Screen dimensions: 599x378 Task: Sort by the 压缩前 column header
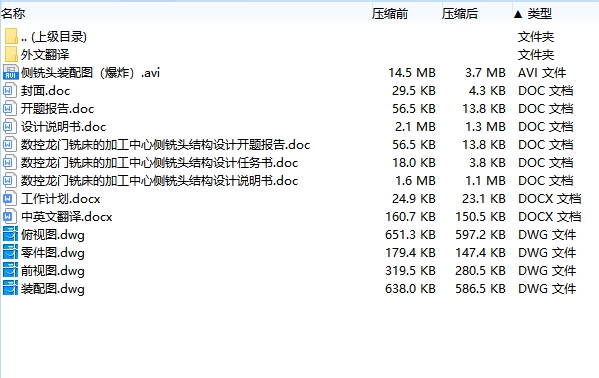click(390, 14)
